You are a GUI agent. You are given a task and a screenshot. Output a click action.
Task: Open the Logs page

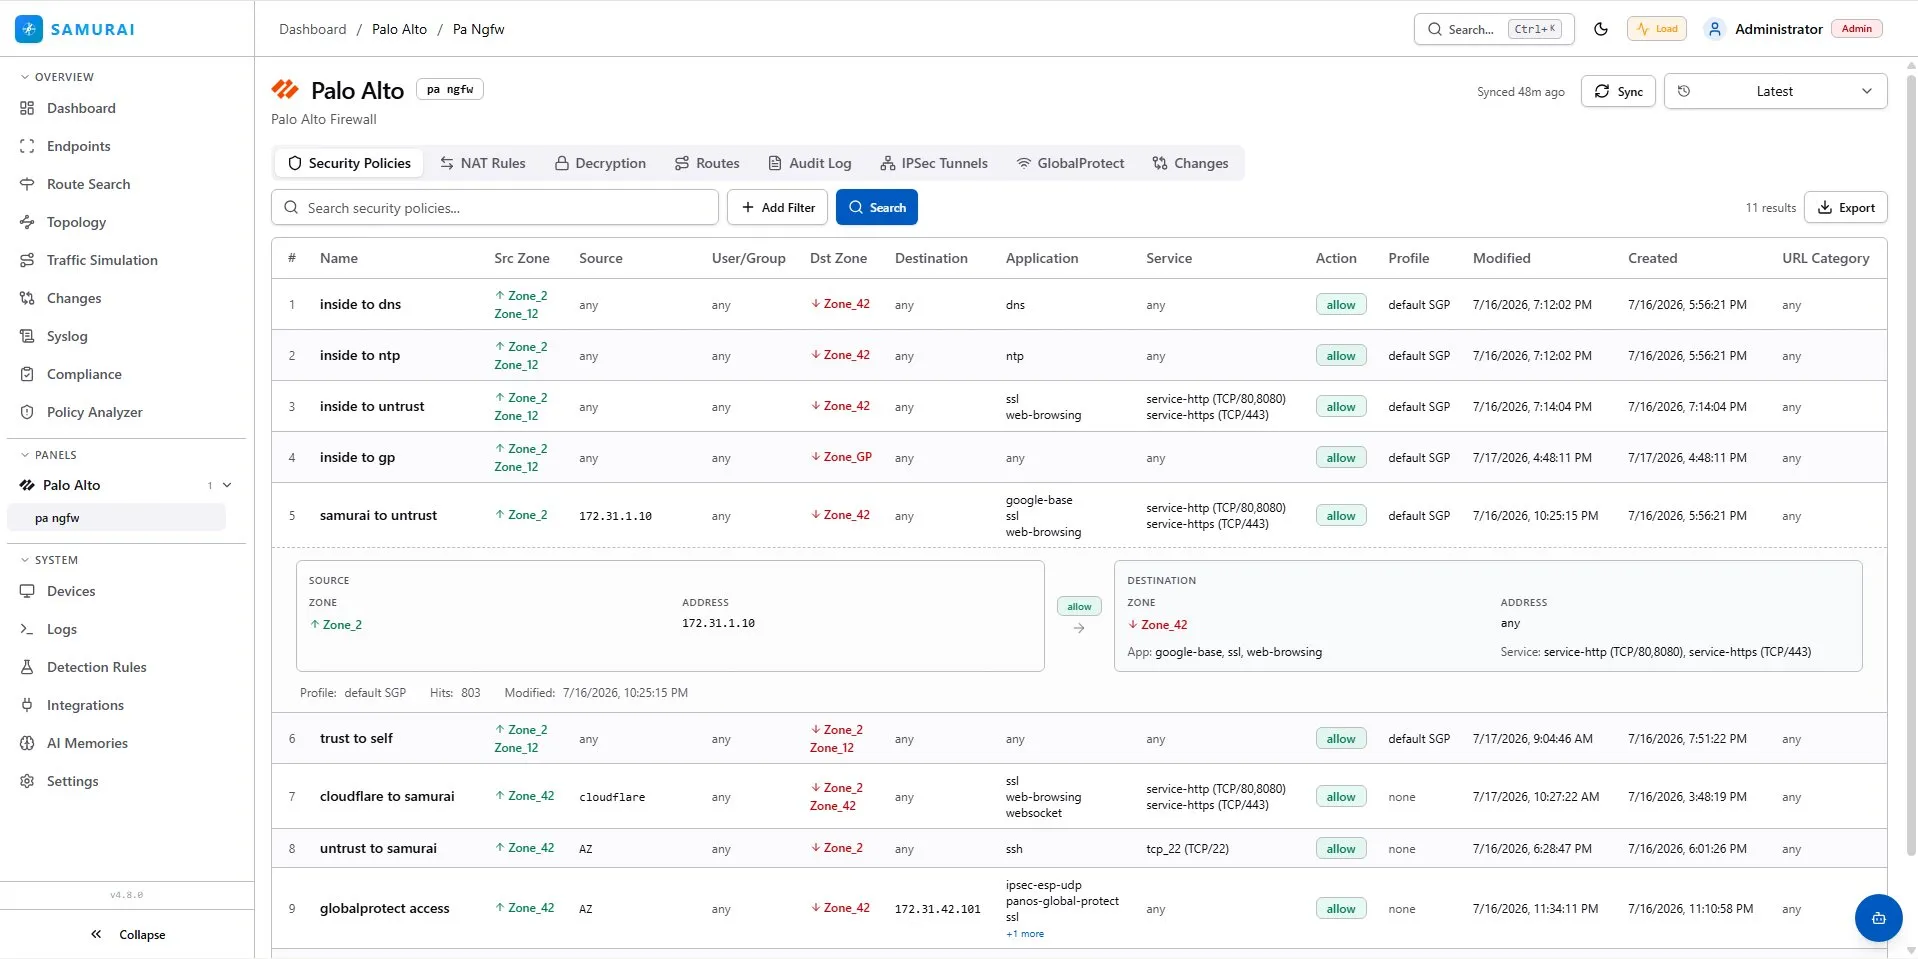(62, 629)
